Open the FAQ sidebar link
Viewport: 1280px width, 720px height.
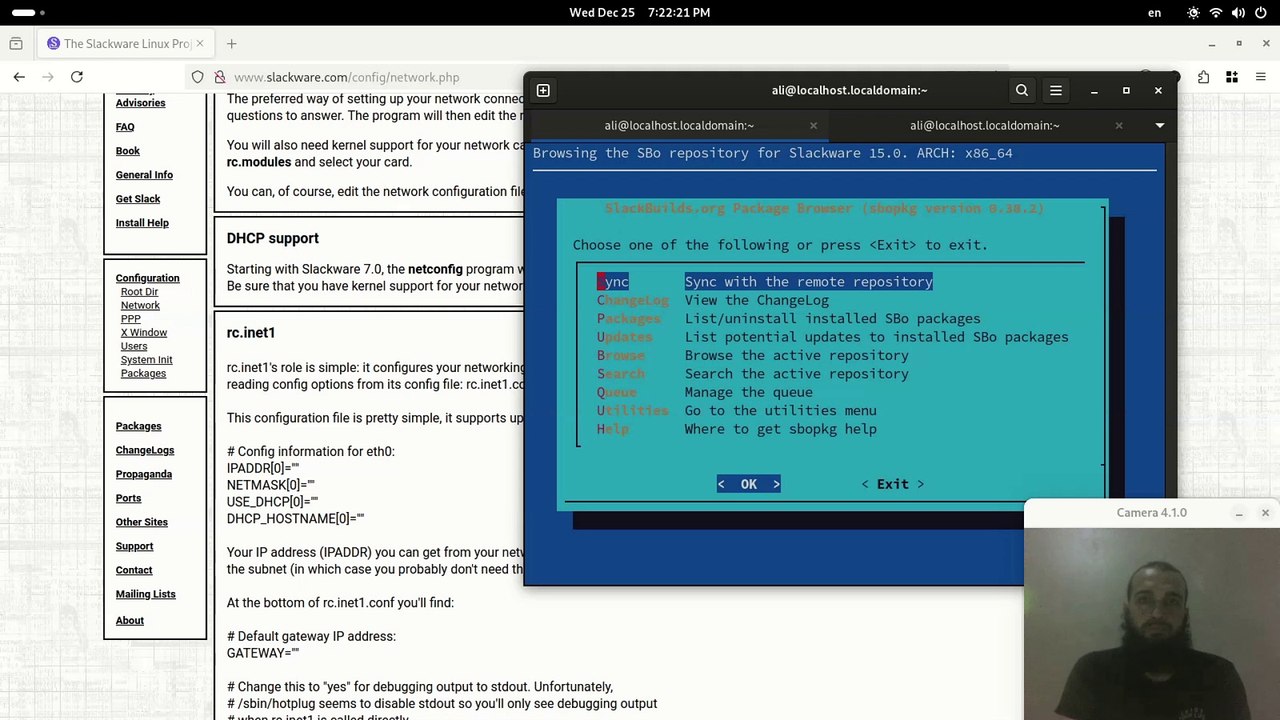coord(125,127)
